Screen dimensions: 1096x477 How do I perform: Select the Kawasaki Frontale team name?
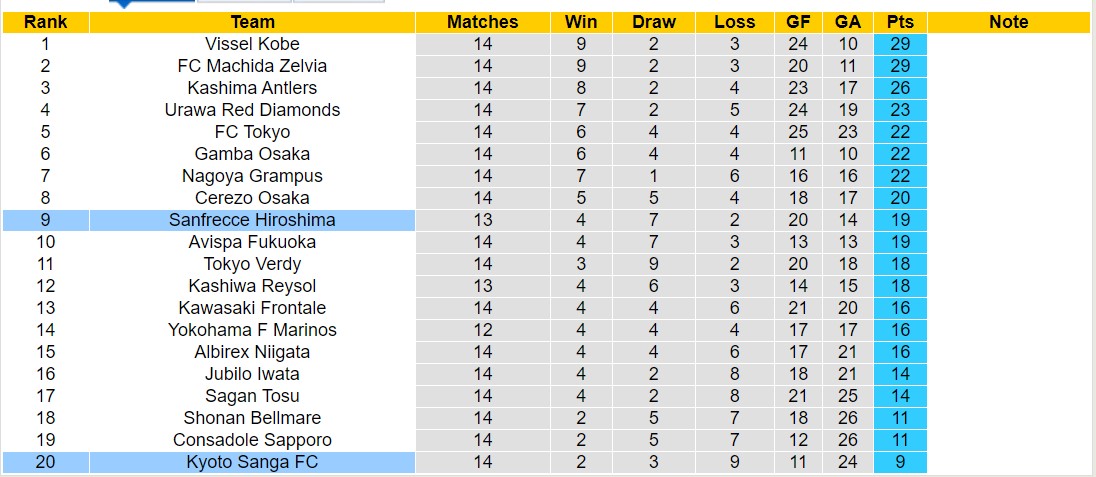coord(252,308)
